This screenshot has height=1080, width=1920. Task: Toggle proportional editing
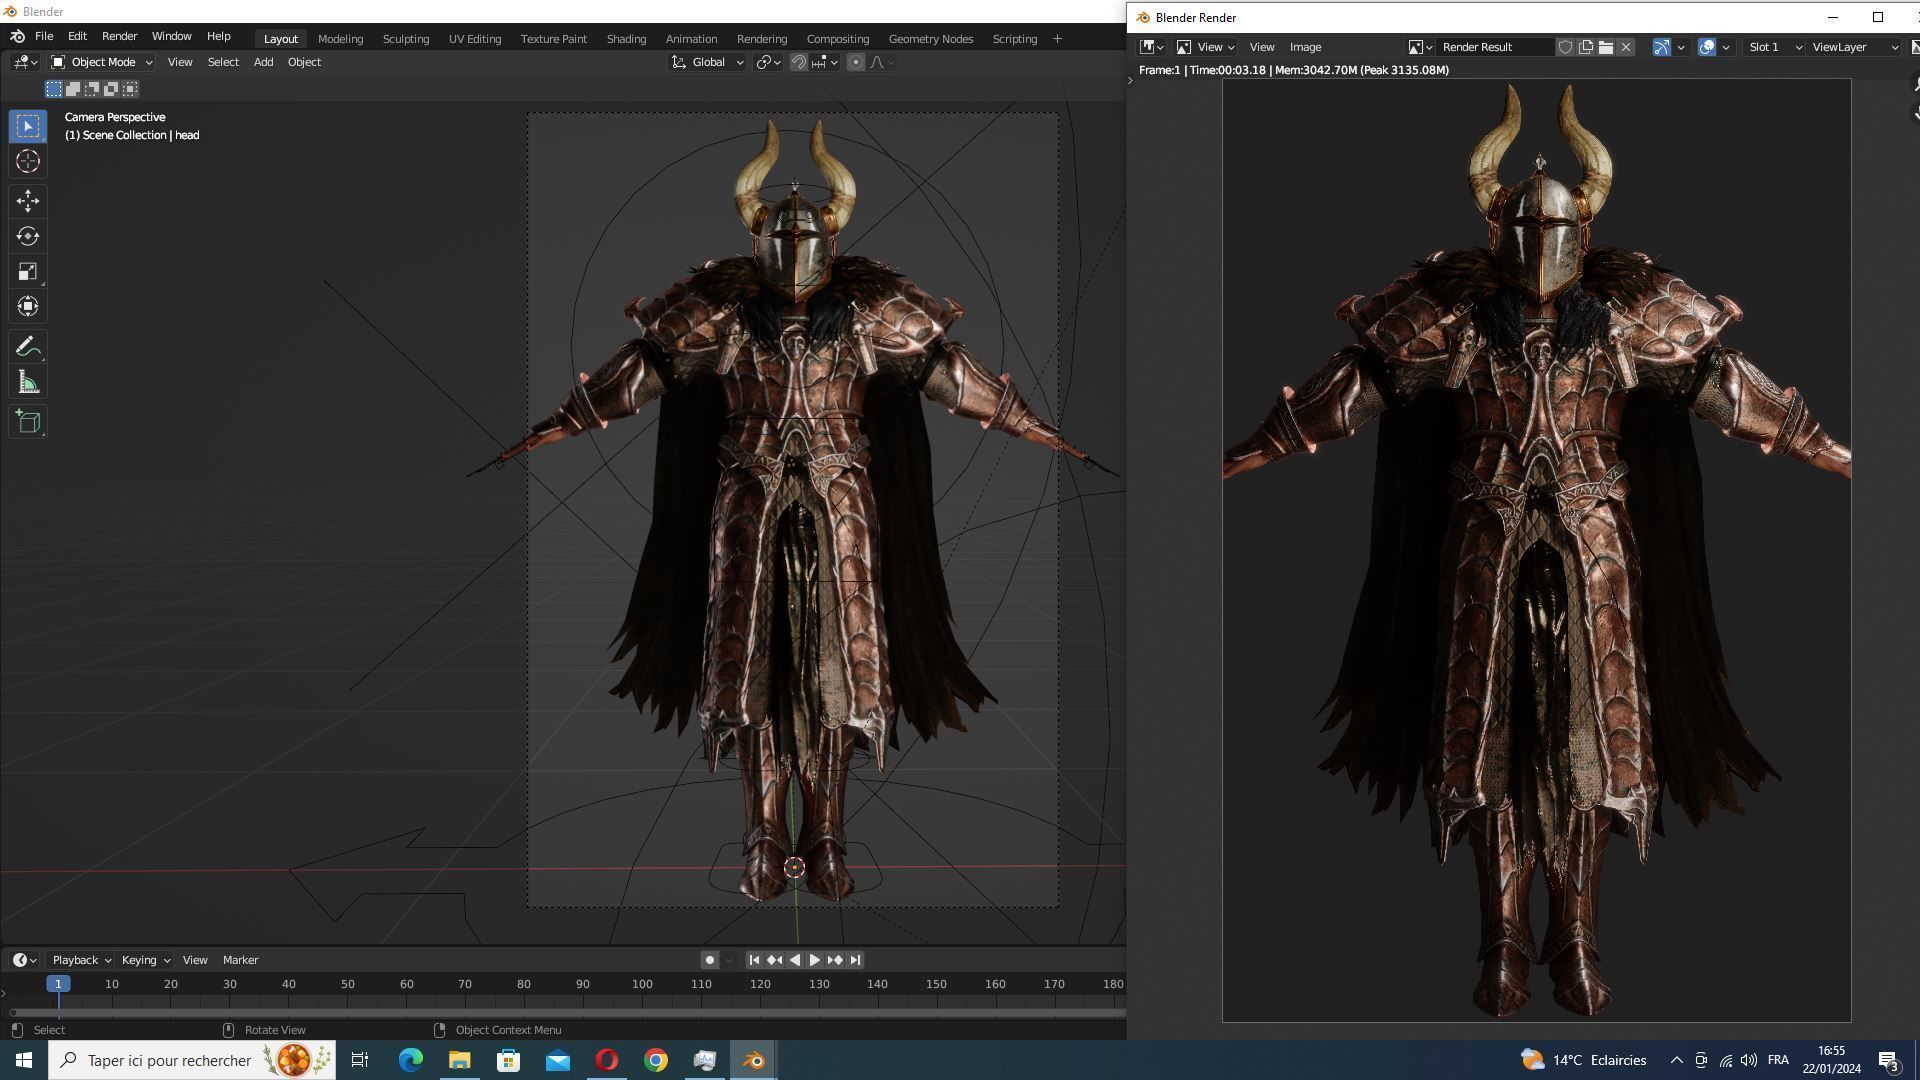point(856,62)
